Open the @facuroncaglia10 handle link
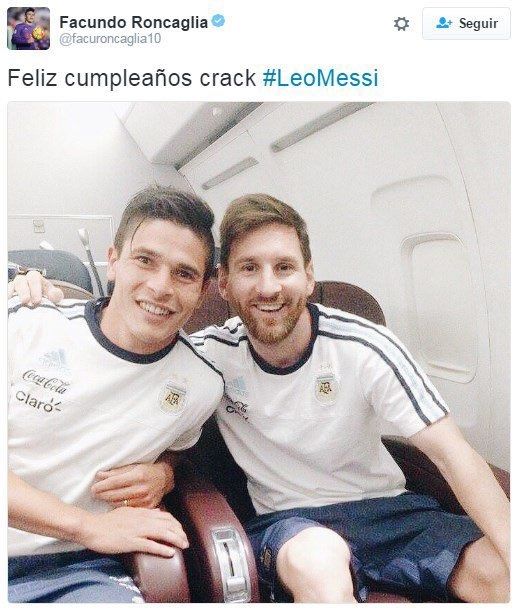 [110, 39]
